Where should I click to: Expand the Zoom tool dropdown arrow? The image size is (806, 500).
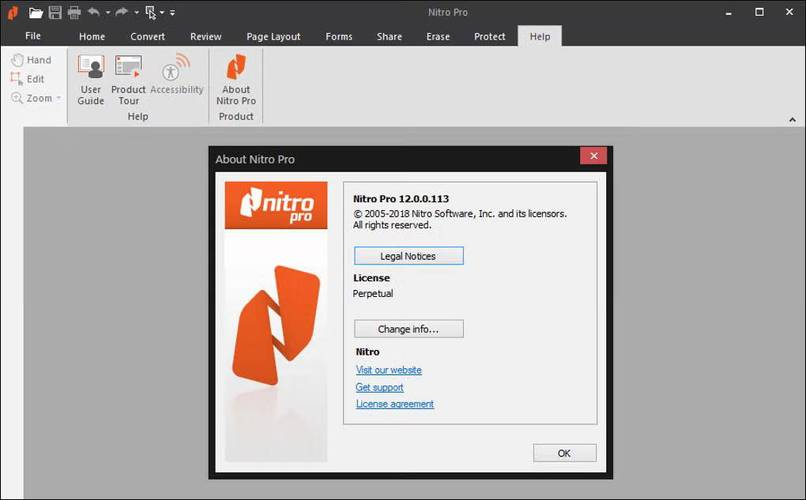tap(59, 98)
